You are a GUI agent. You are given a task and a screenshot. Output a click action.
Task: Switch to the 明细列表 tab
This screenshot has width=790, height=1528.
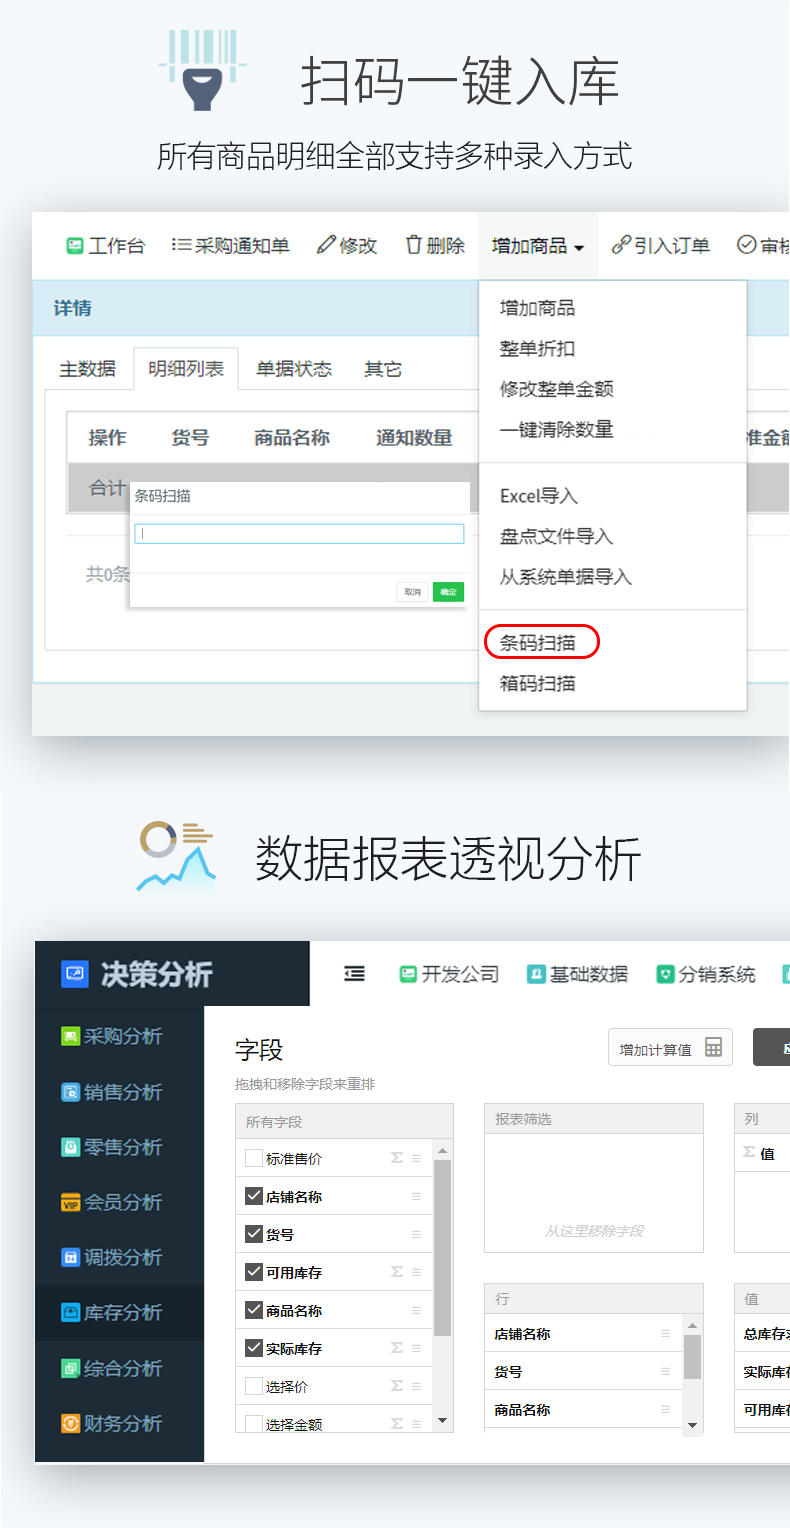(x=186, y=368)
